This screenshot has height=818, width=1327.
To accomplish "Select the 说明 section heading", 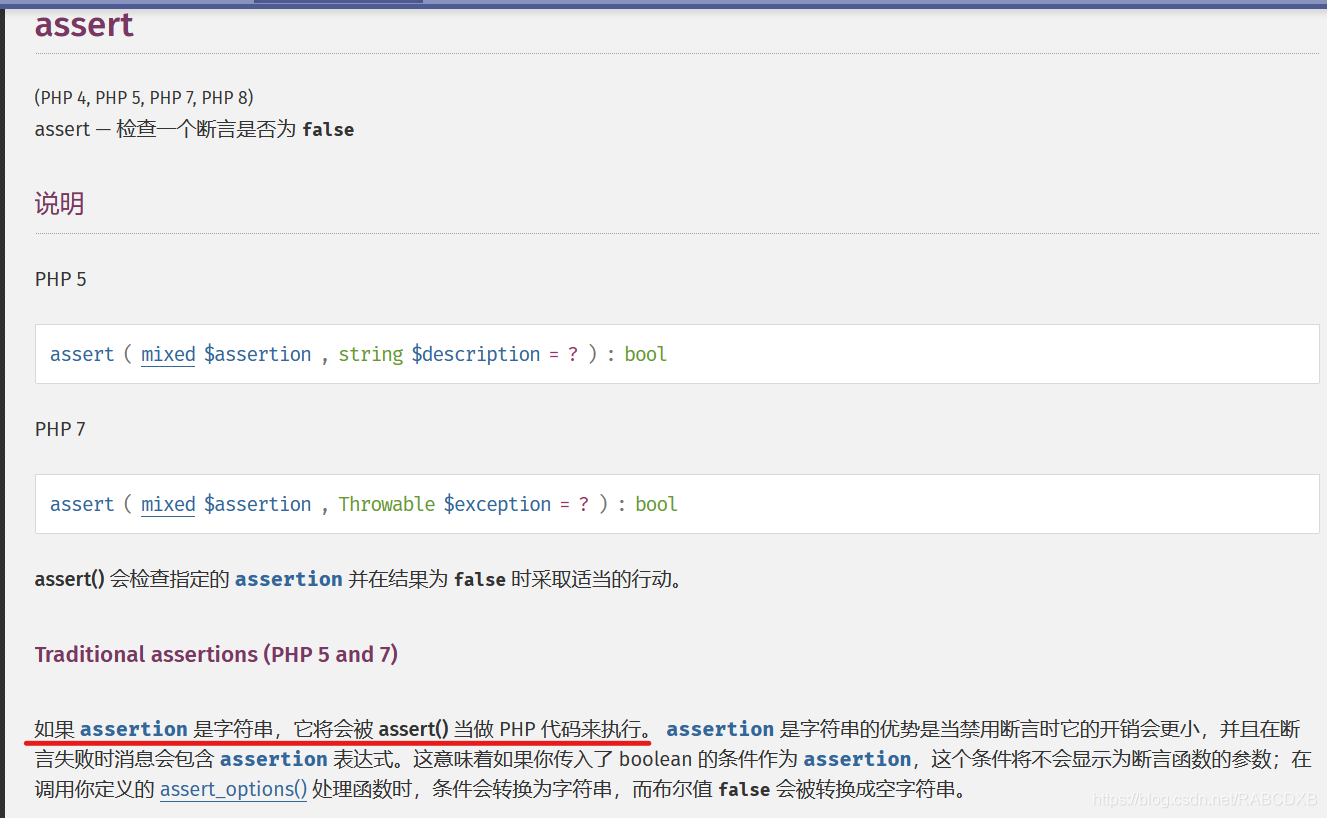I will click(59, 203).
